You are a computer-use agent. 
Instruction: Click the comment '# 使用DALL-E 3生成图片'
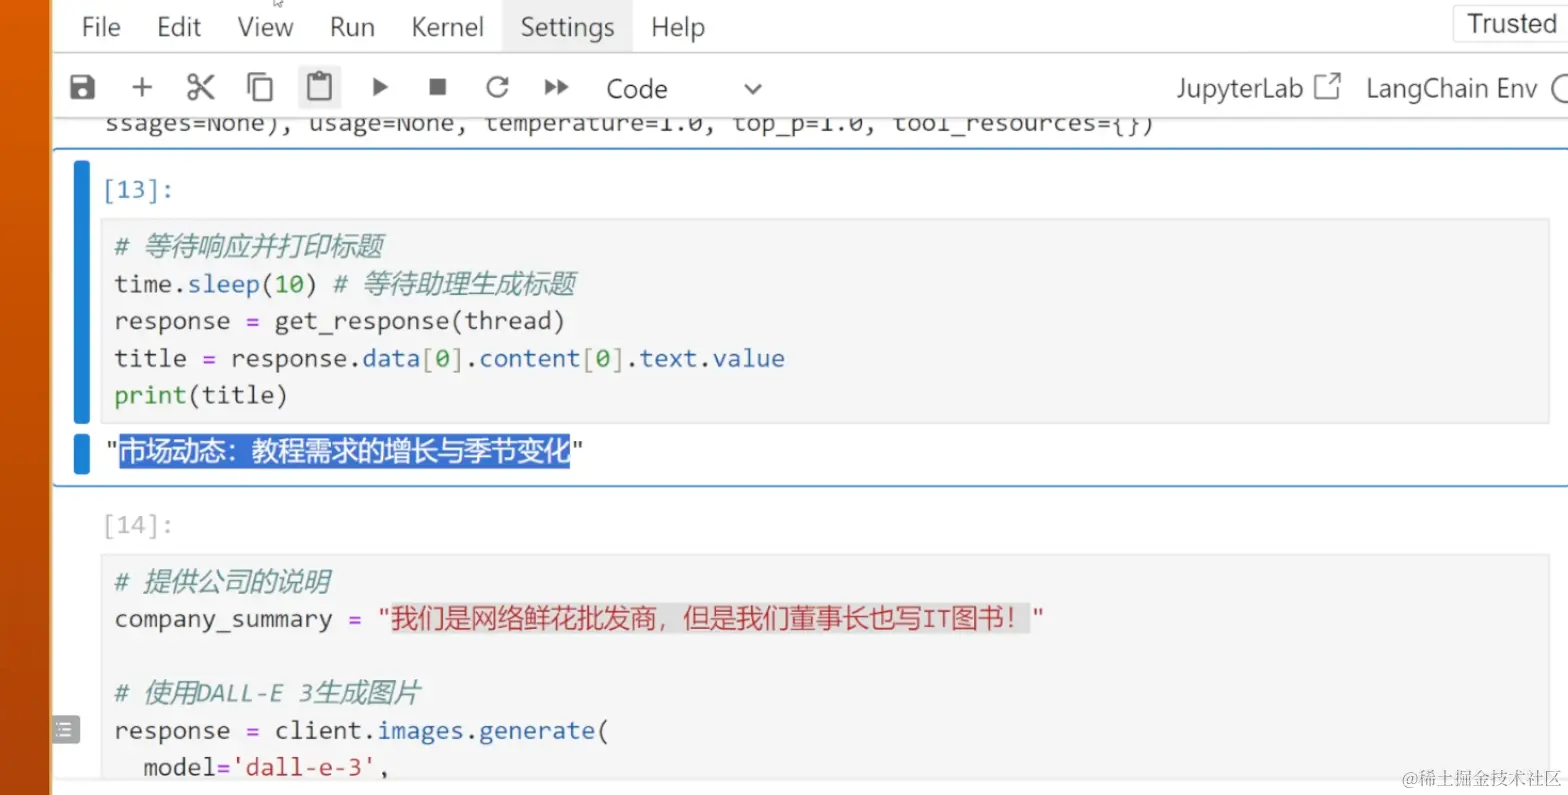tap(268, 692)
